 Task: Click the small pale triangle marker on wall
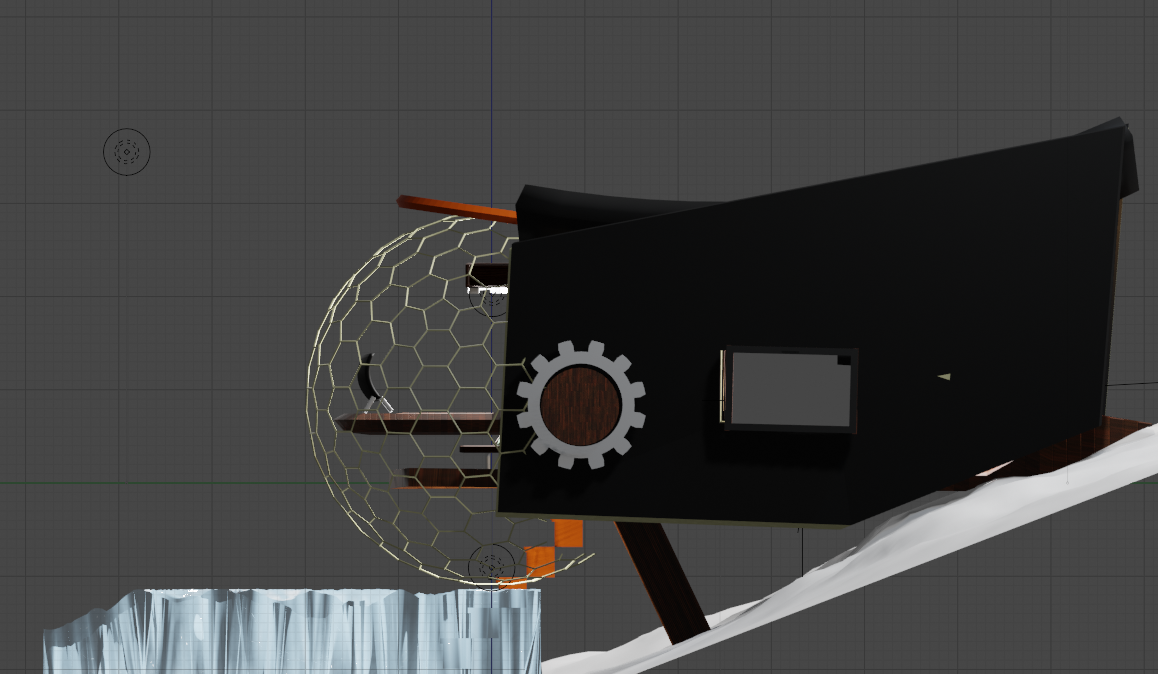pyautogui.click(x=943, y=377)
